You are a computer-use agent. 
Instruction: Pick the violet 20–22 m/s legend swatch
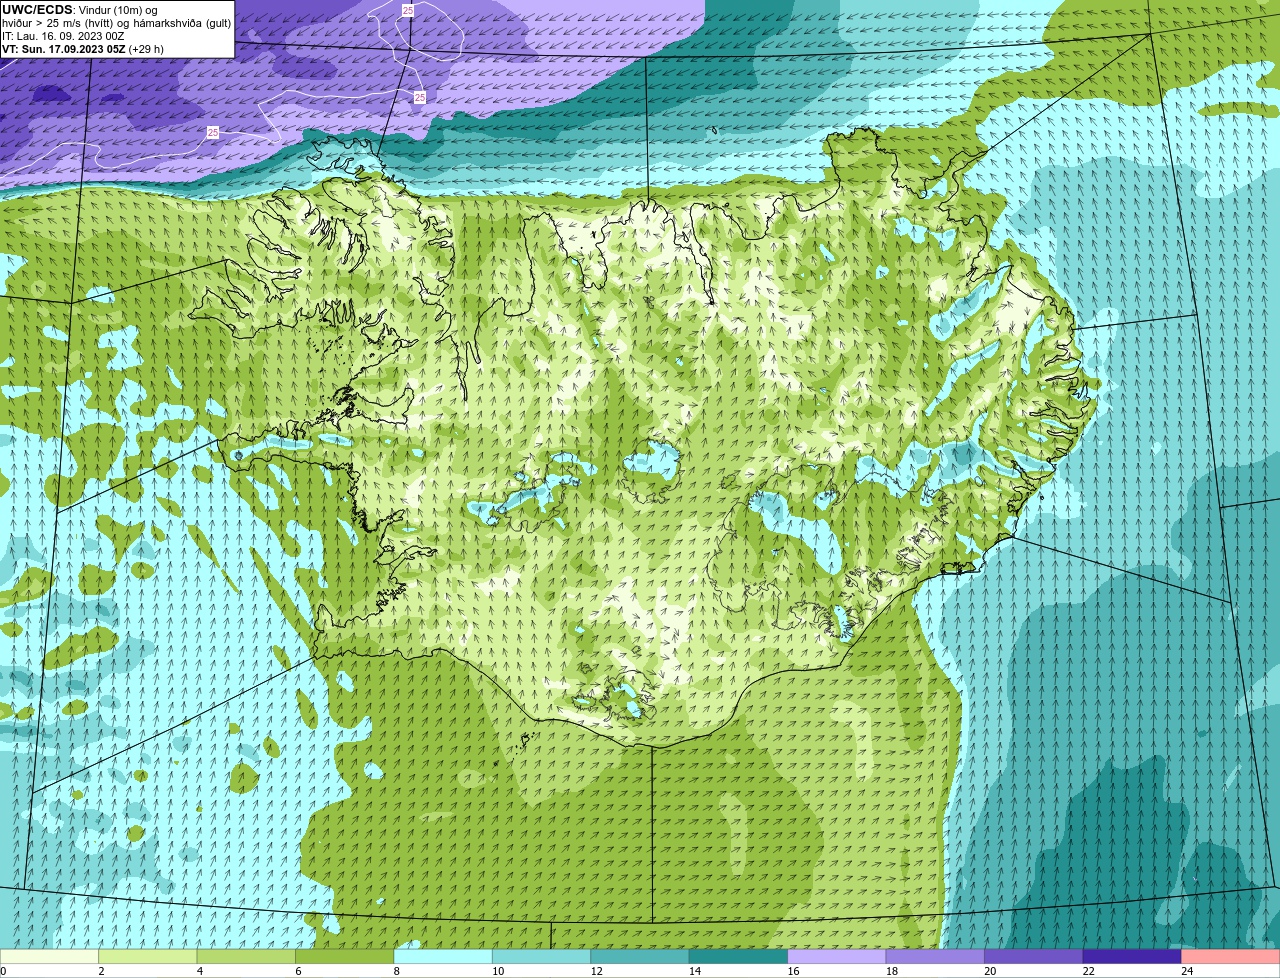[x=1034, y=957]
